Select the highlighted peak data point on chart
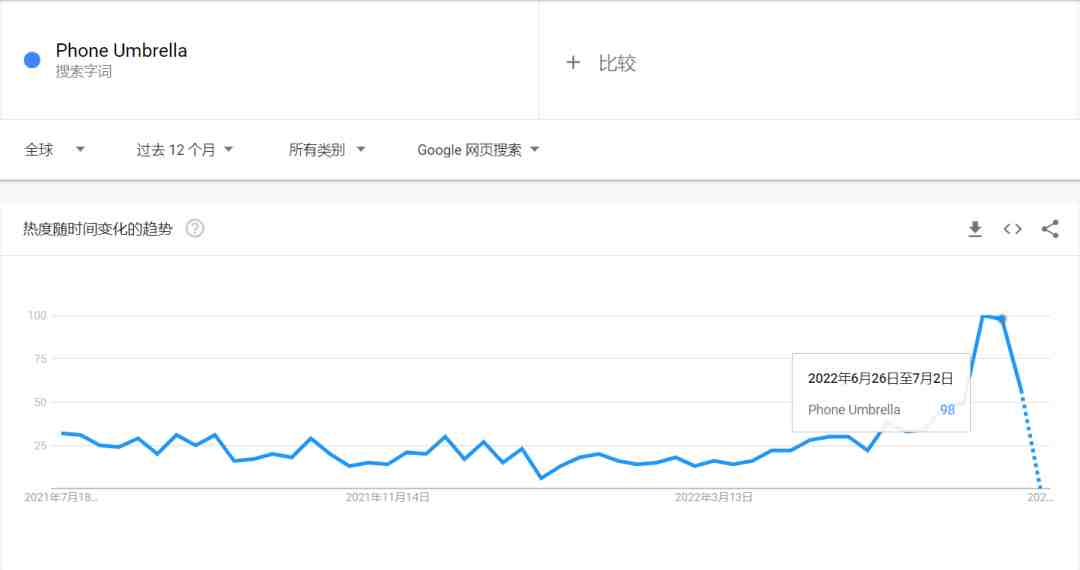The height and width of the screenshot is (570, 1080). tap(1002, 319)
